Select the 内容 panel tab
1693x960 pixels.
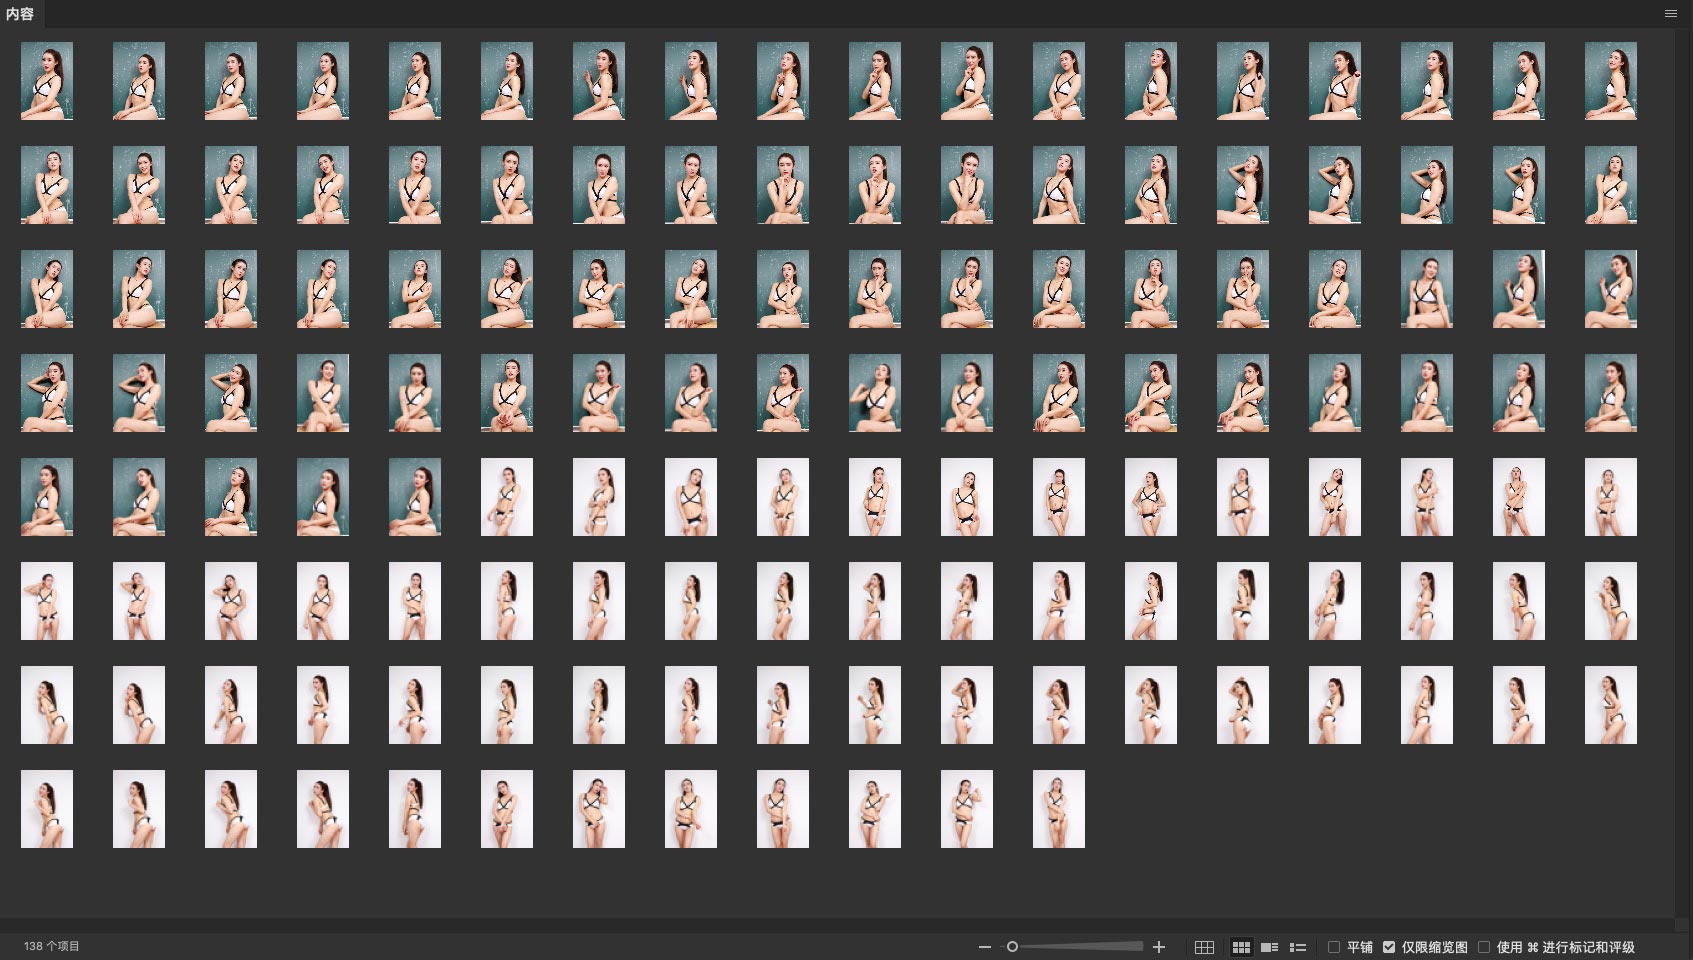20,14
